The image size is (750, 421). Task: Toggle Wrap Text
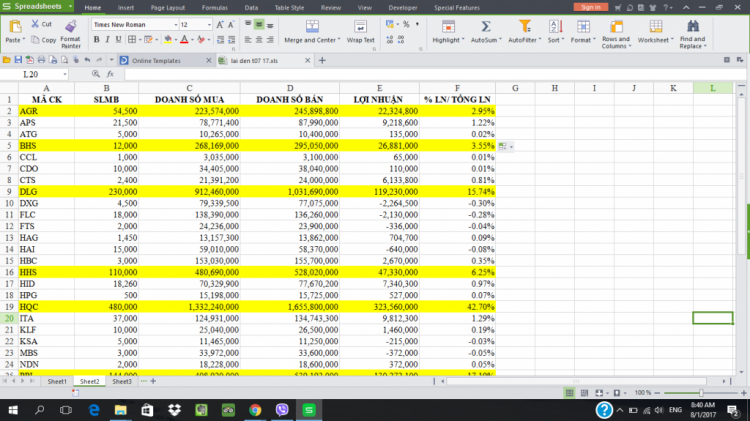point(360,32)
